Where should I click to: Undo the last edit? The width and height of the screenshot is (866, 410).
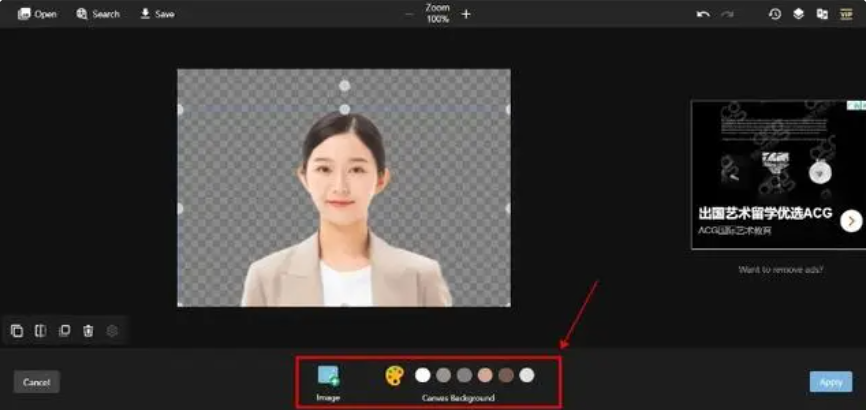point(703,14)
